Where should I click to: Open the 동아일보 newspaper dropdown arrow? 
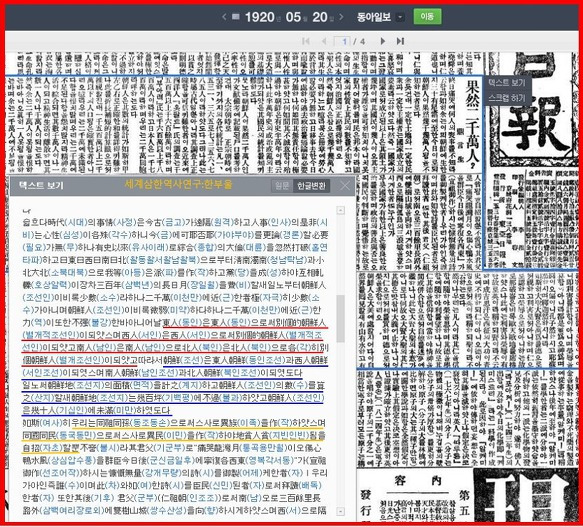point(400,17)
